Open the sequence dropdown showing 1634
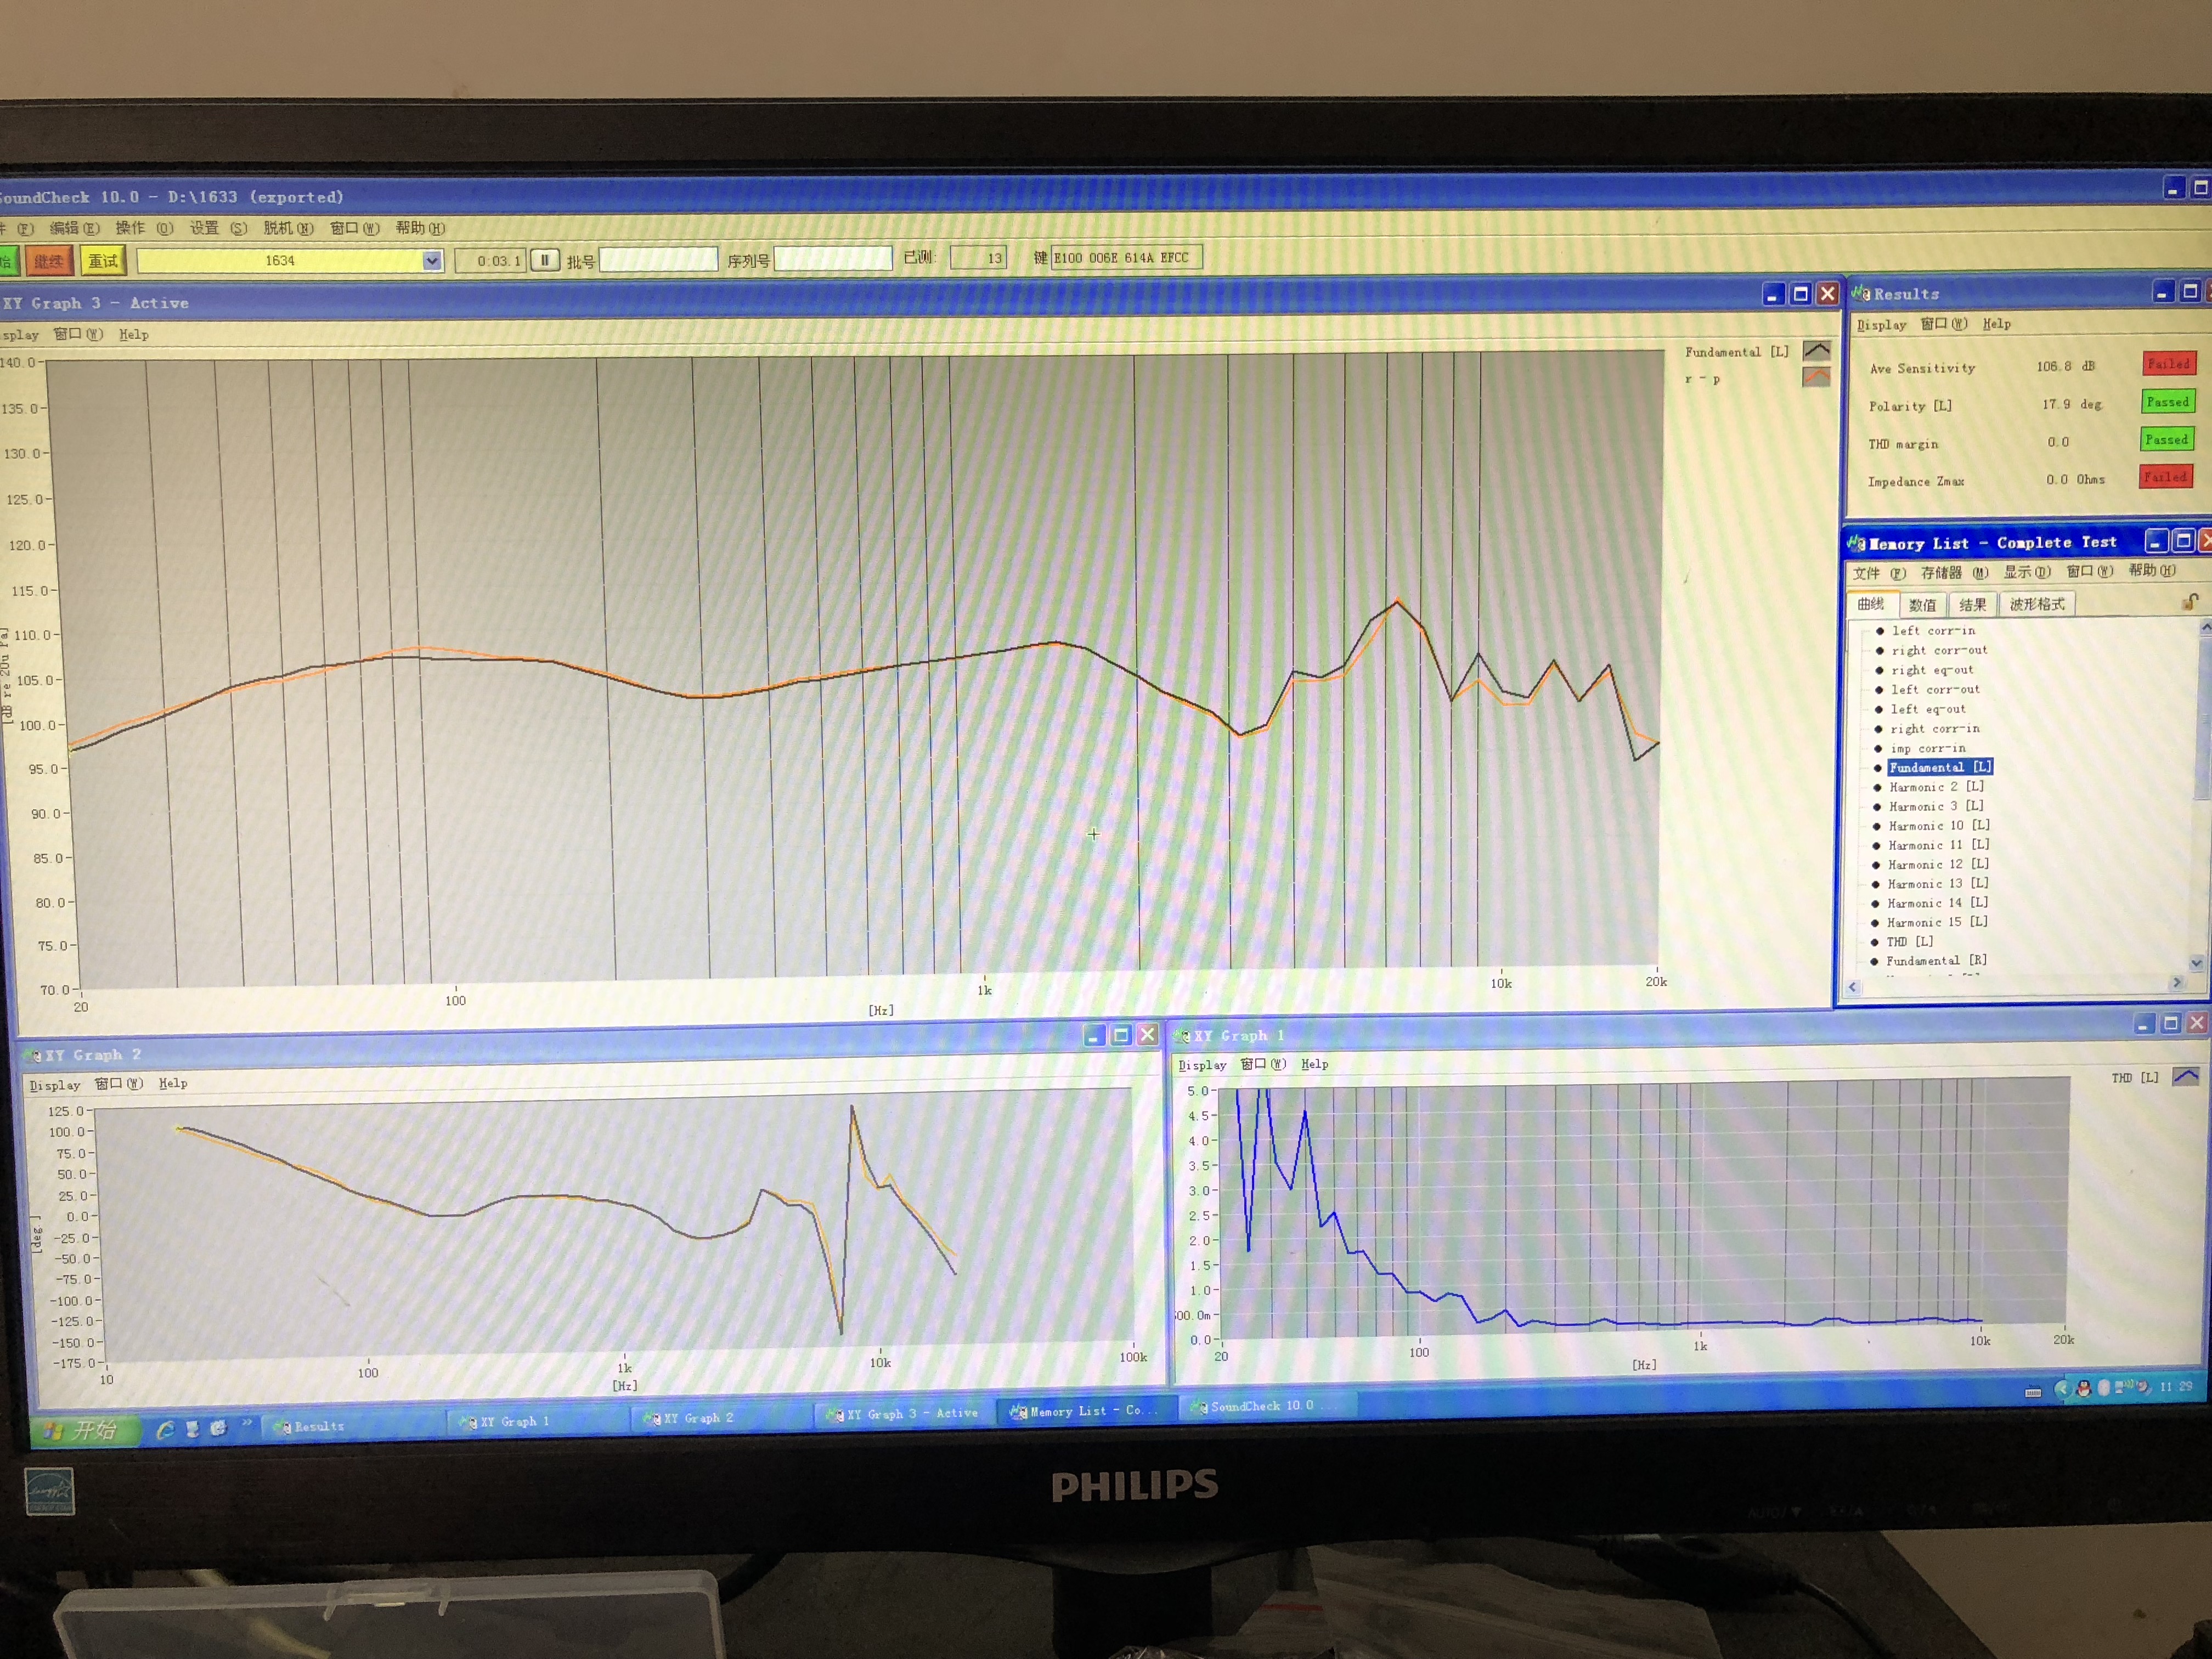The width and height of the screenshot is (2212, 1659). point(431,261)
